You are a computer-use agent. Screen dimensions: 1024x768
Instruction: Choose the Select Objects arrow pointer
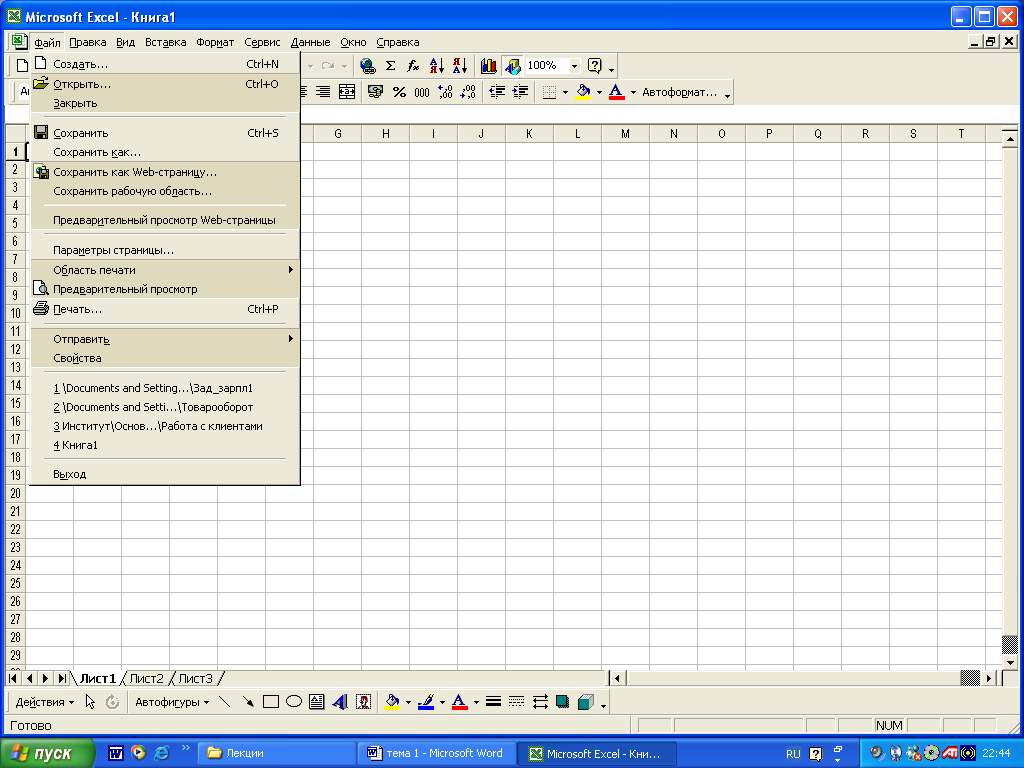(90, 702)
